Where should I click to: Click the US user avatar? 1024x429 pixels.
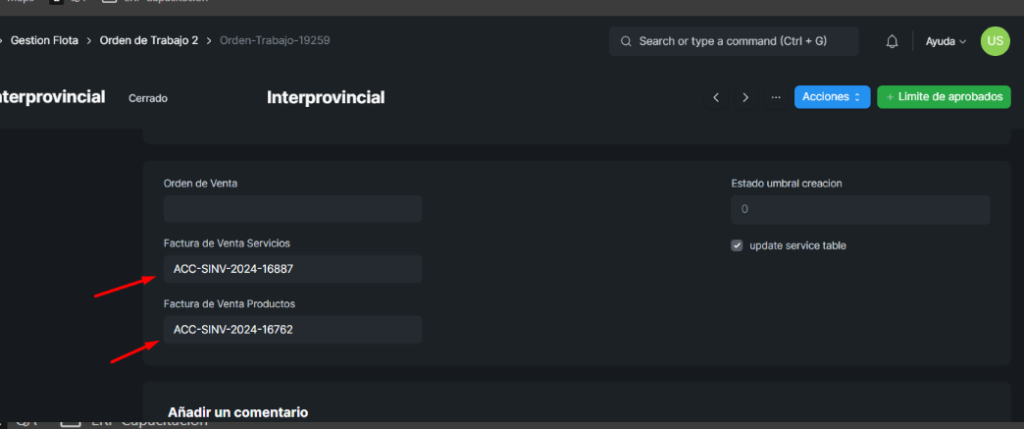coord(995,41)
